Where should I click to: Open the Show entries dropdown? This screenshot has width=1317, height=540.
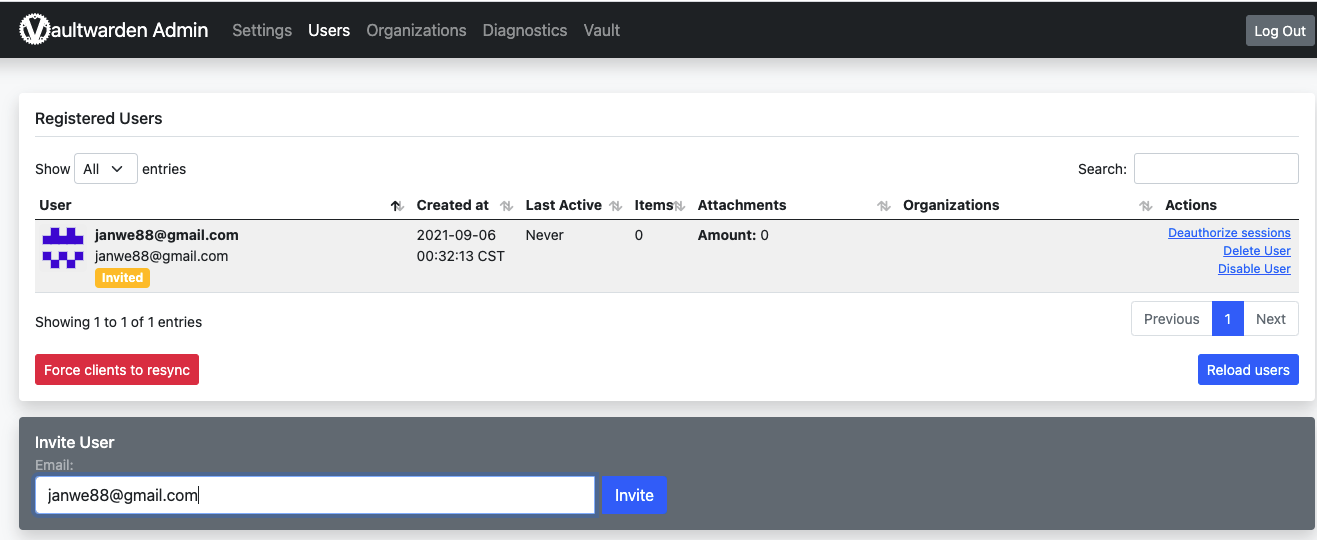[105, 169]
